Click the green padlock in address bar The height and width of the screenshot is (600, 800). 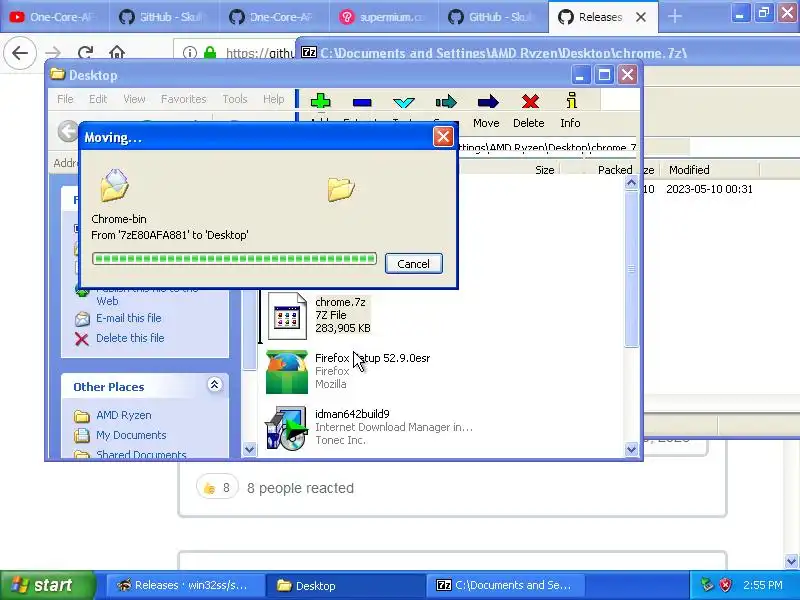point(210,53)
